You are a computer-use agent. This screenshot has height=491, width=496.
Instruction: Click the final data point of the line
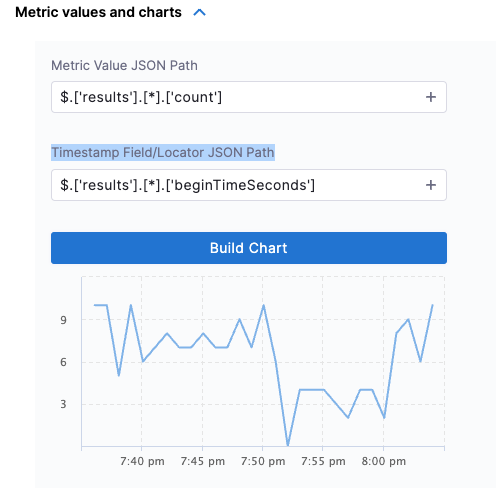[432, 305]
